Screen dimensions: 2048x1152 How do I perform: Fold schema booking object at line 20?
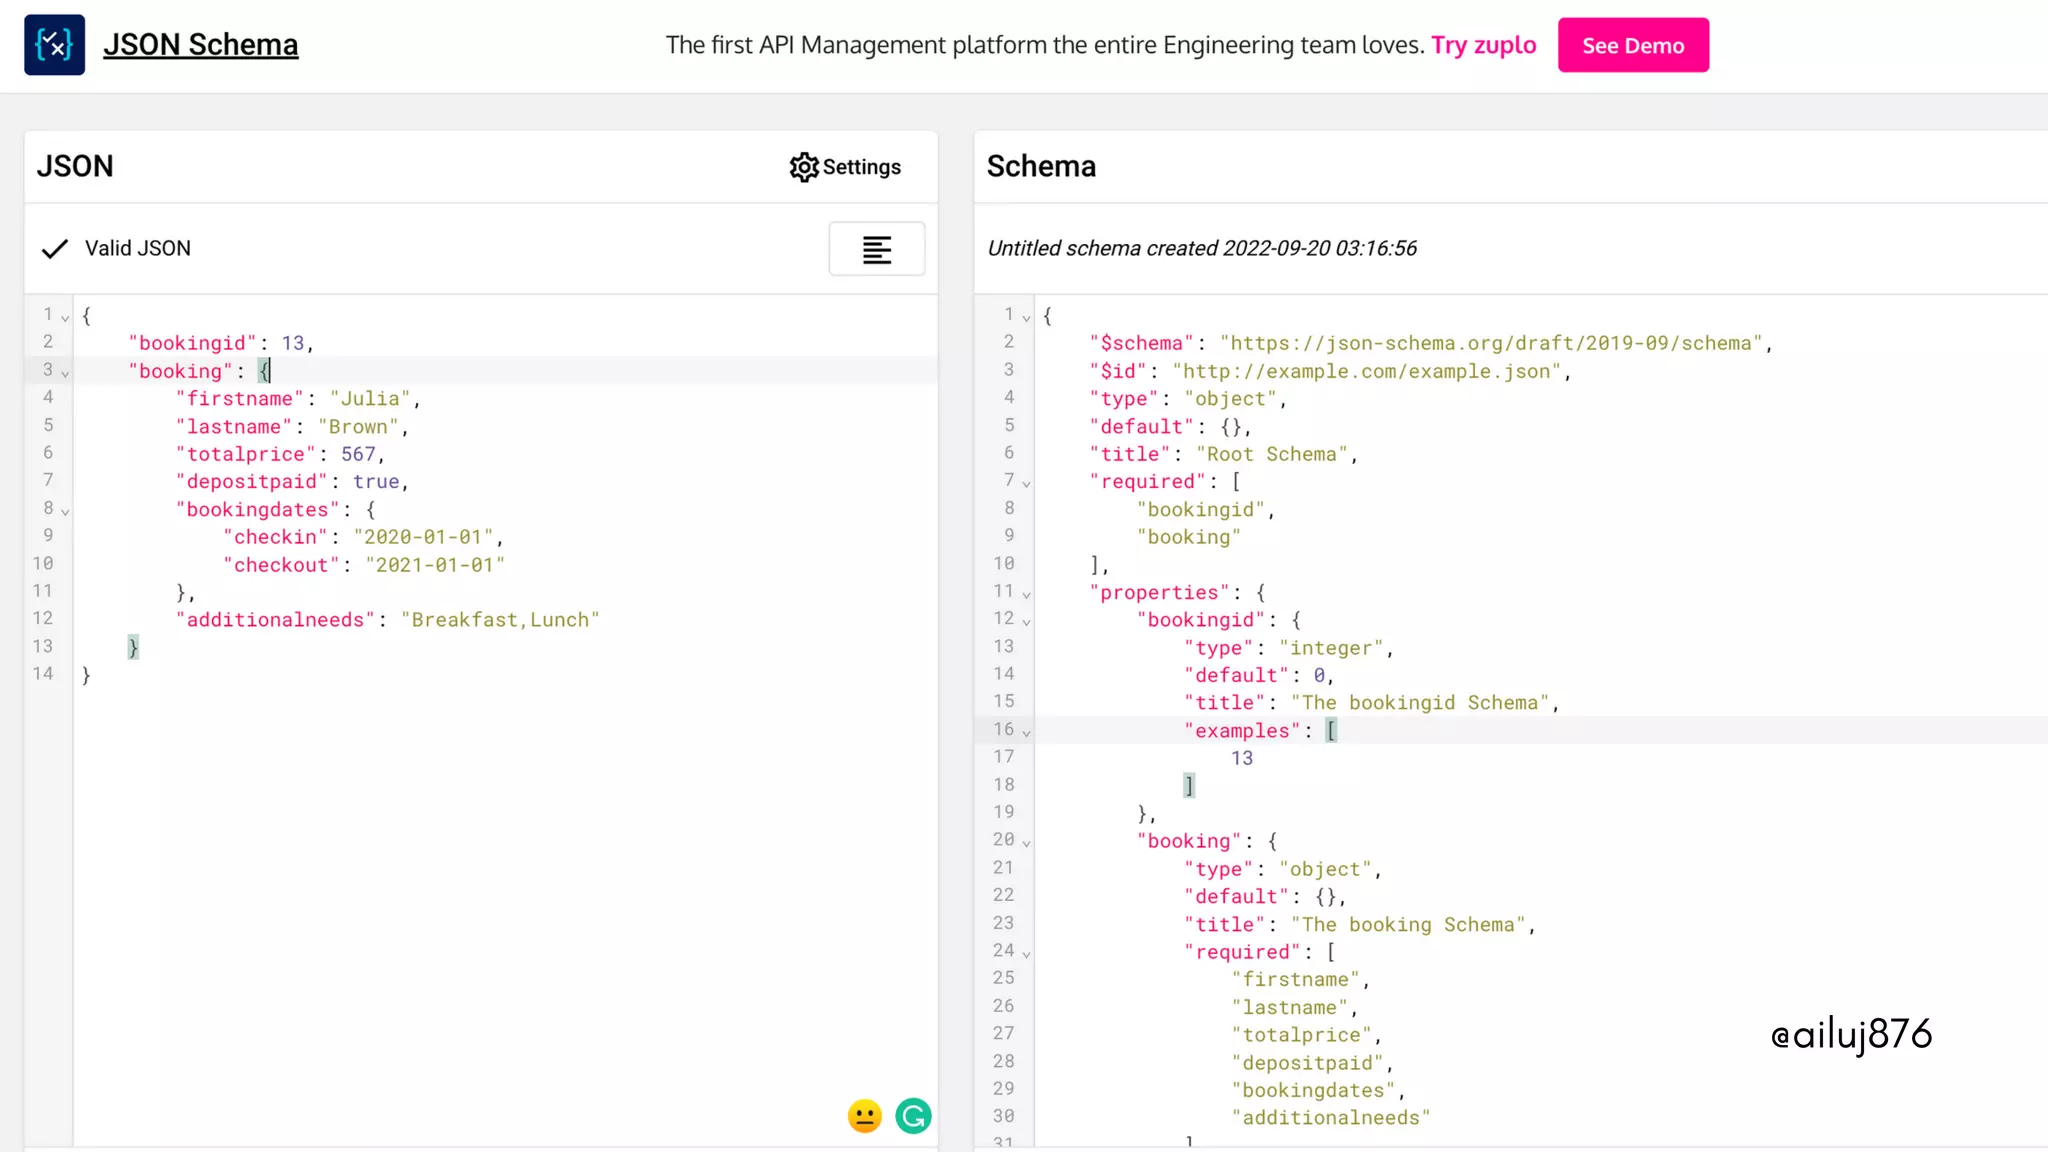coord(1026,843)
